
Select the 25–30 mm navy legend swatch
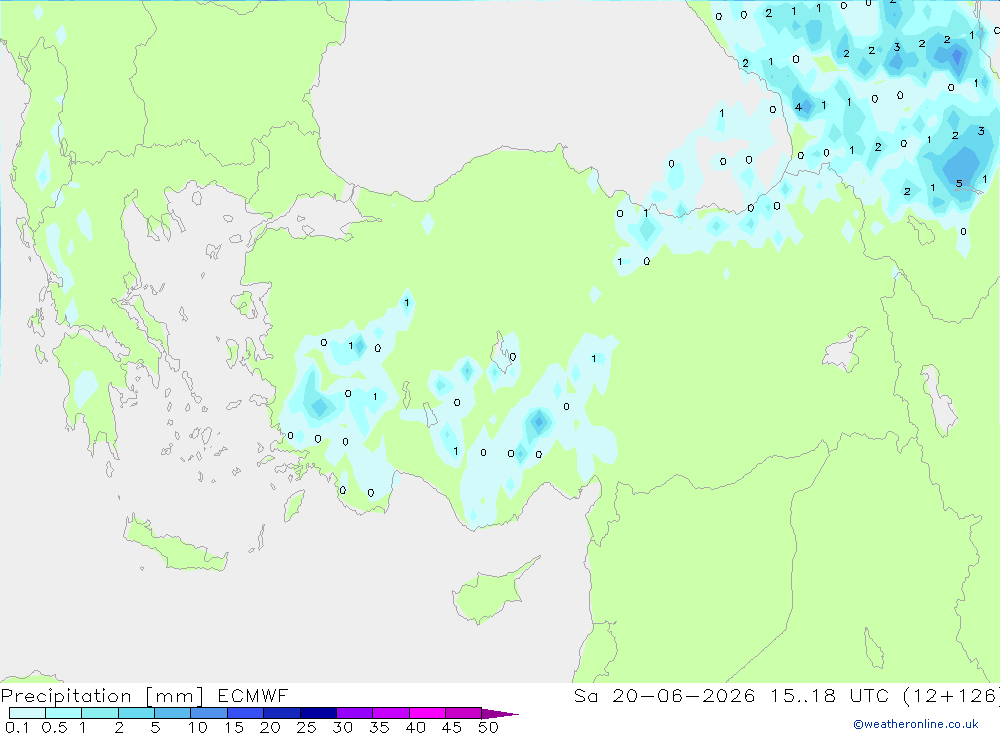point(318,713)
